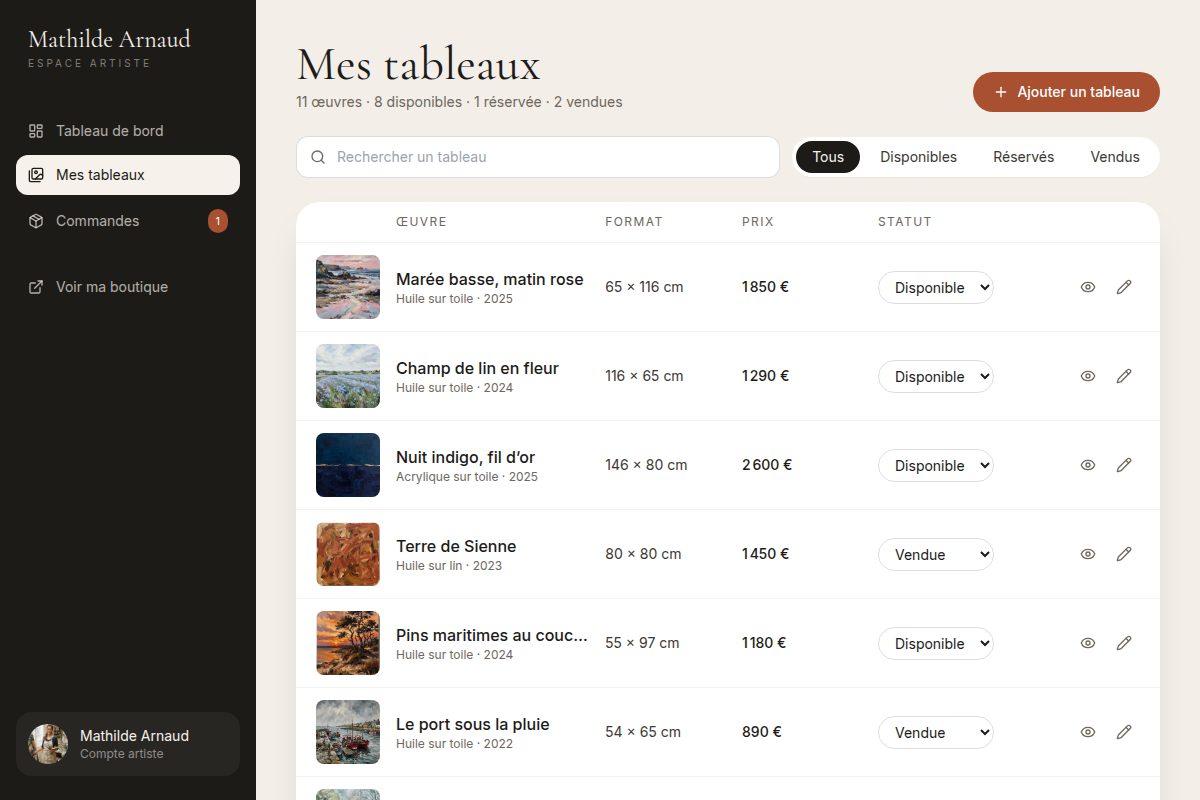The image size is (1200, 800).
Task: Click the title Nuit indigo, fil d'or
Action: coord(466,458)
